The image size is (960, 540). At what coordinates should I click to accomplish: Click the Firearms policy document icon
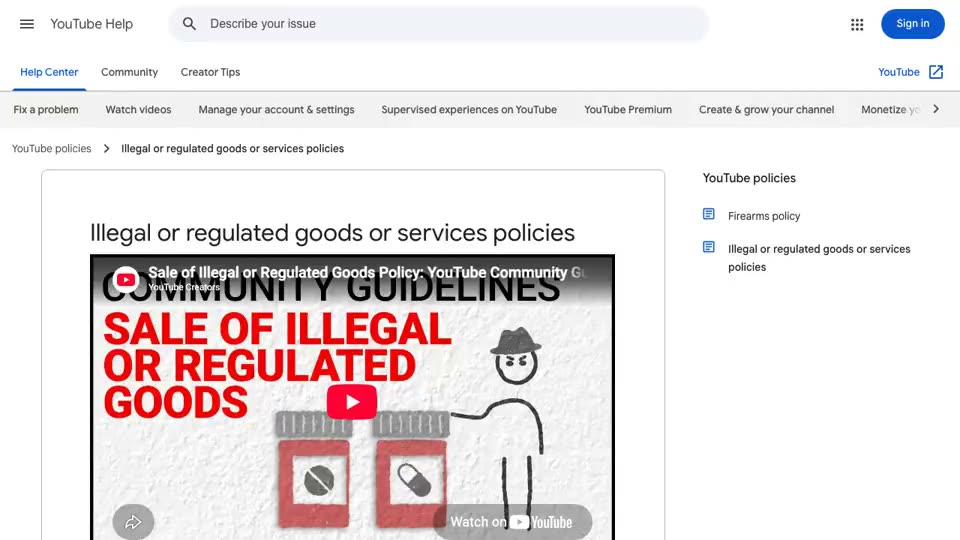(x=708, y=214)
